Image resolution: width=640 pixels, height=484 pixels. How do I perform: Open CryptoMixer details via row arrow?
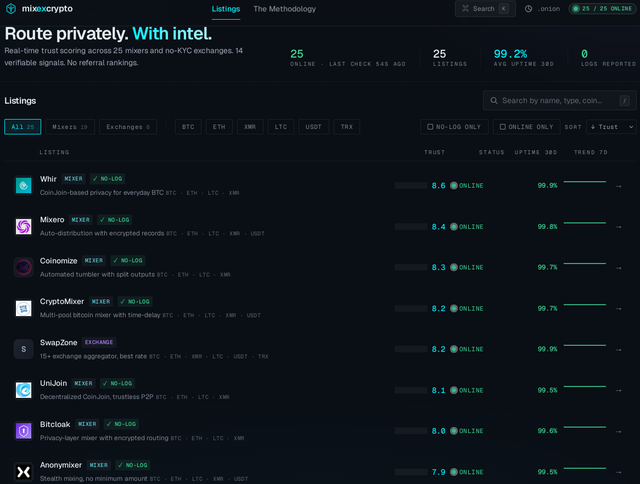pyautogui.click(x=619, y=309)
